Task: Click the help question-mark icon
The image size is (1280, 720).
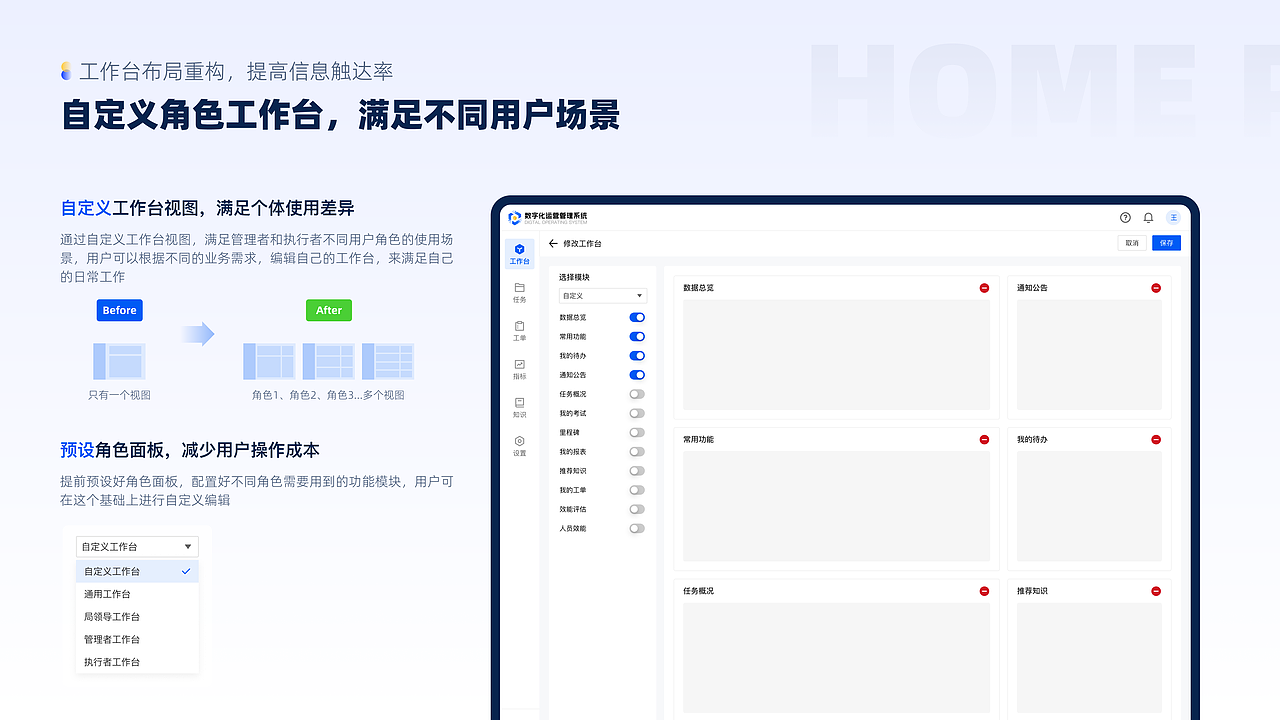Action: tap(1124, 217)
